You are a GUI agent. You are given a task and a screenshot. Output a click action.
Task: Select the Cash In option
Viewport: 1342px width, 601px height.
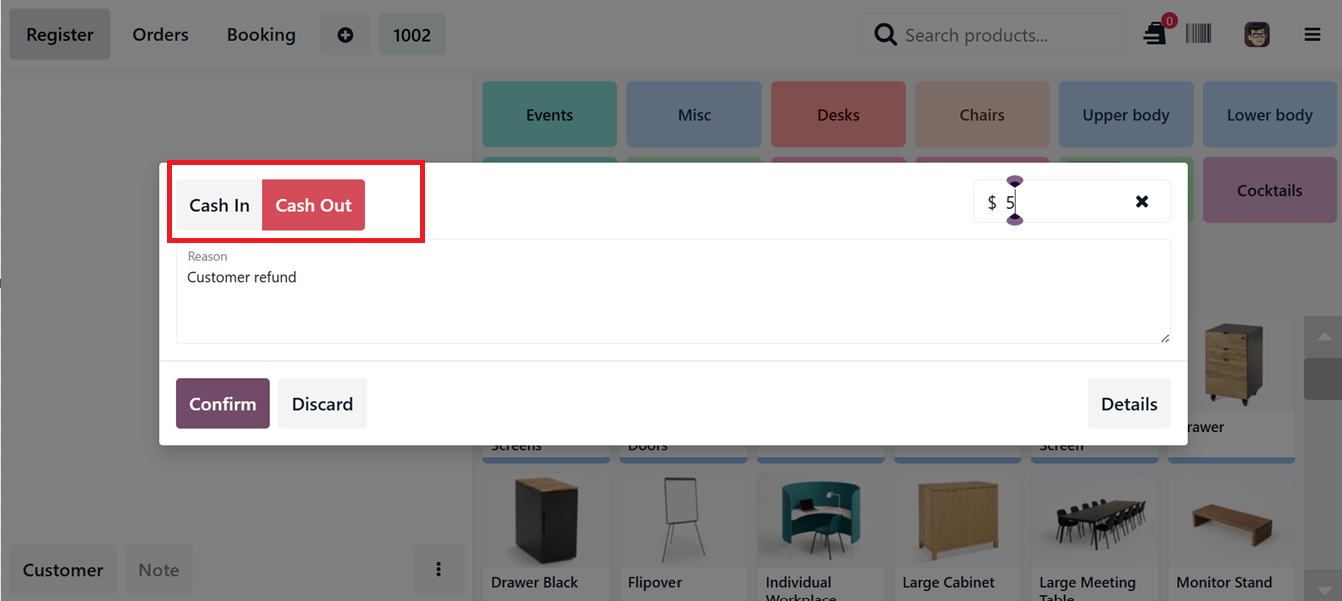point(219,205)
